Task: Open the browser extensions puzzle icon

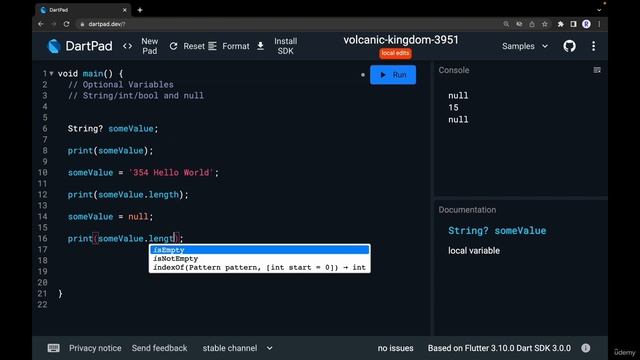Action: (560, 24)
